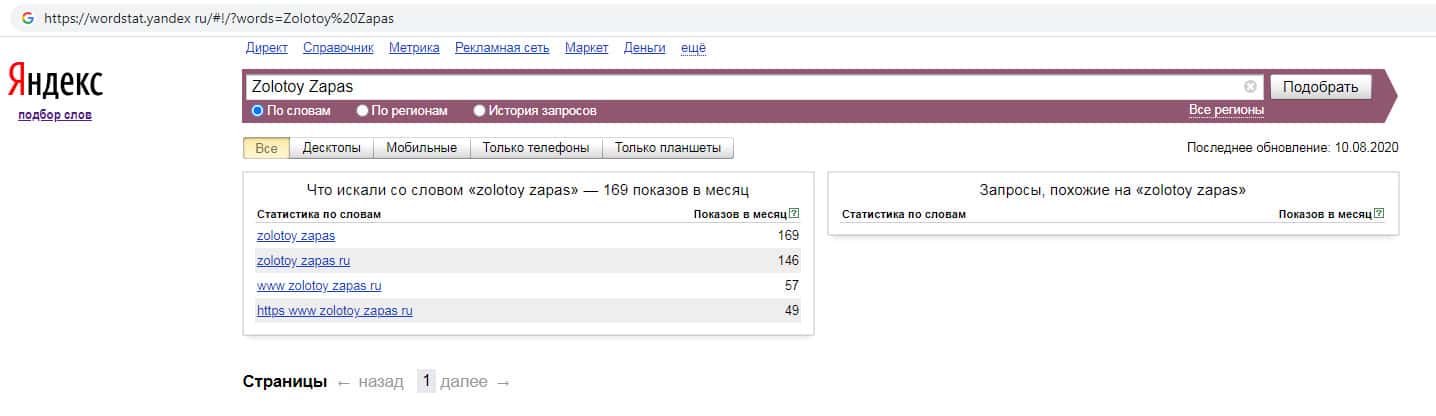This screenshot has width=1436, height=416.
Task: Switch to the Мобильные tab
Action: 421,148
